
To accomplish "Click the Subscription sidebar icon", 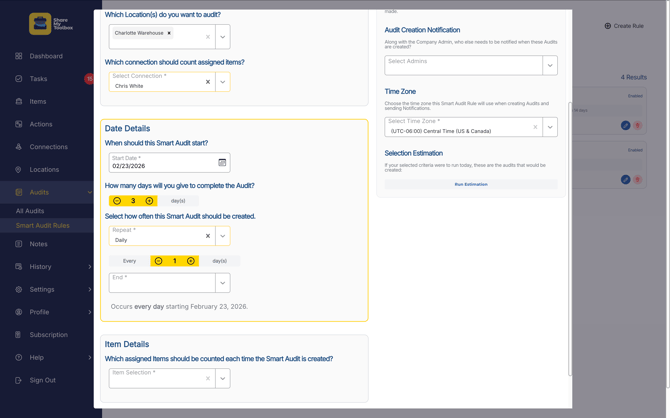I will pyautogui.click(x=18, y=335).
